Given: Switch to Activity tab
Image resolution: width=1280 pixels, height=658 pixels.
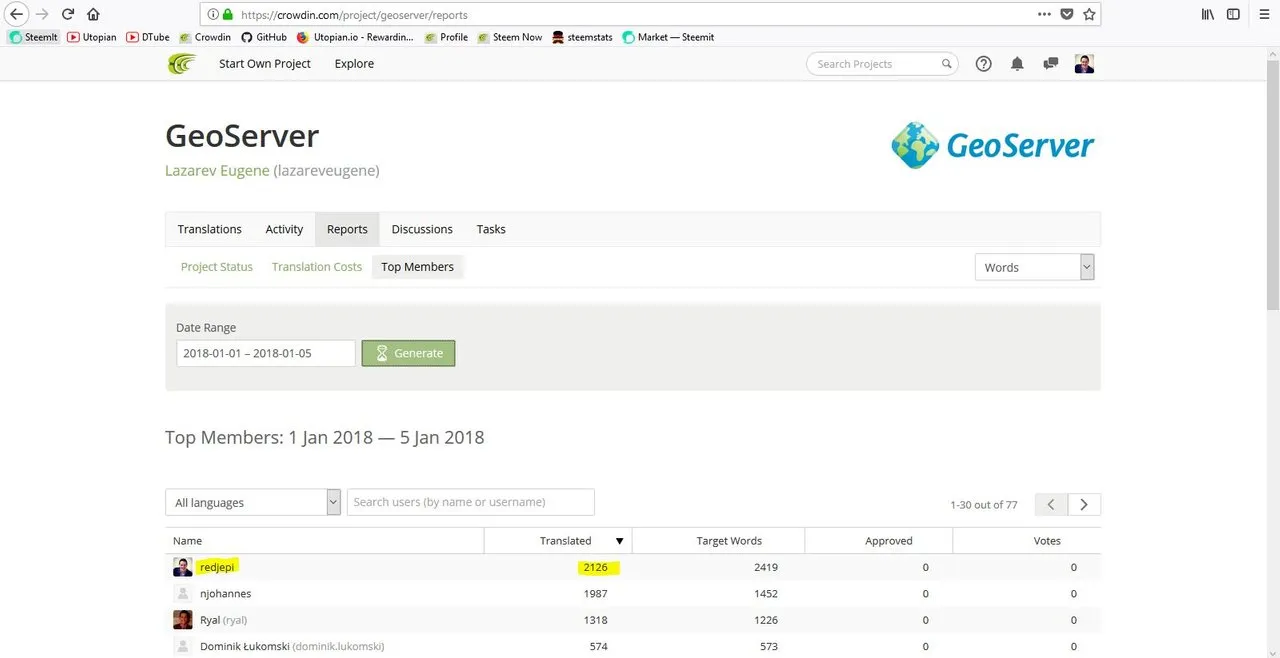Looking at the screenshot, I should (284, 229).
